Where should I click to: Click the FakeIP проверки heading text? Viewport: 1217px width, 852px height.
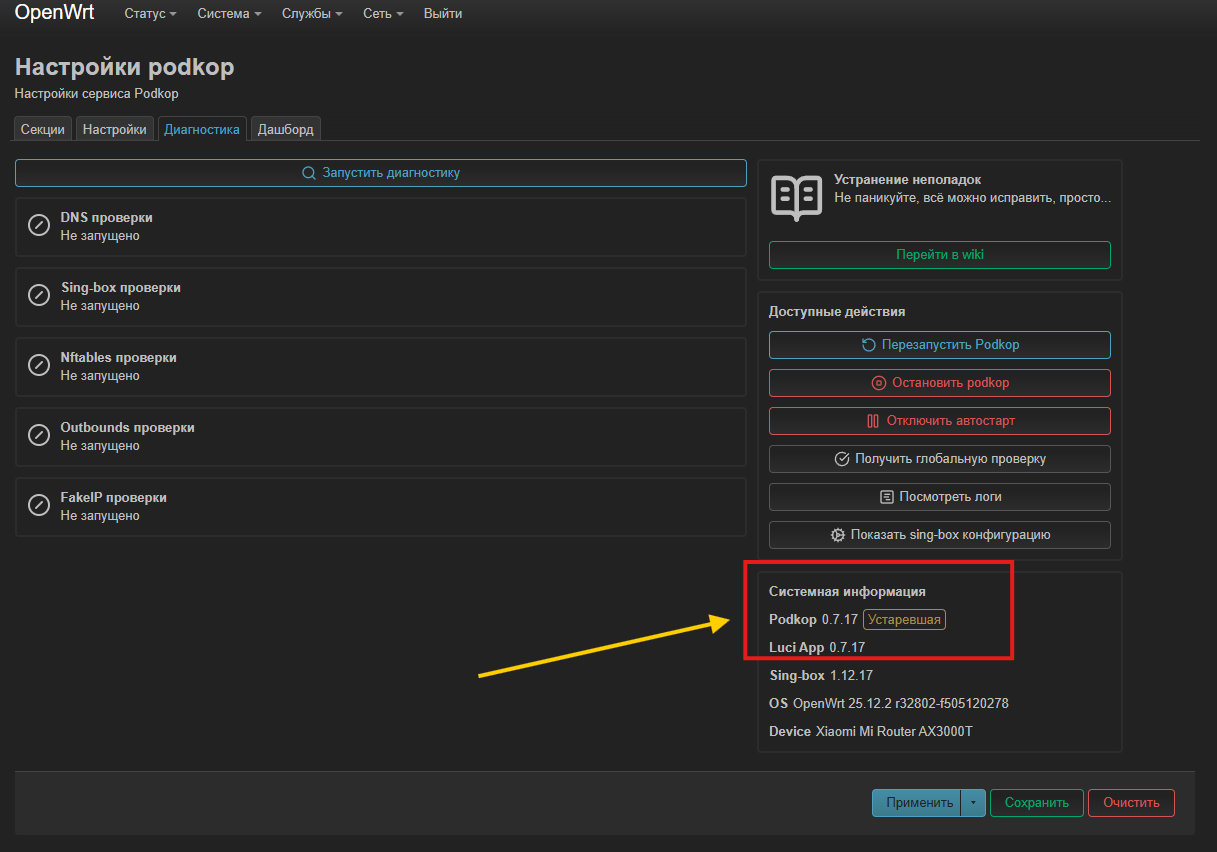pyautogui.click(x=114, y=498)
